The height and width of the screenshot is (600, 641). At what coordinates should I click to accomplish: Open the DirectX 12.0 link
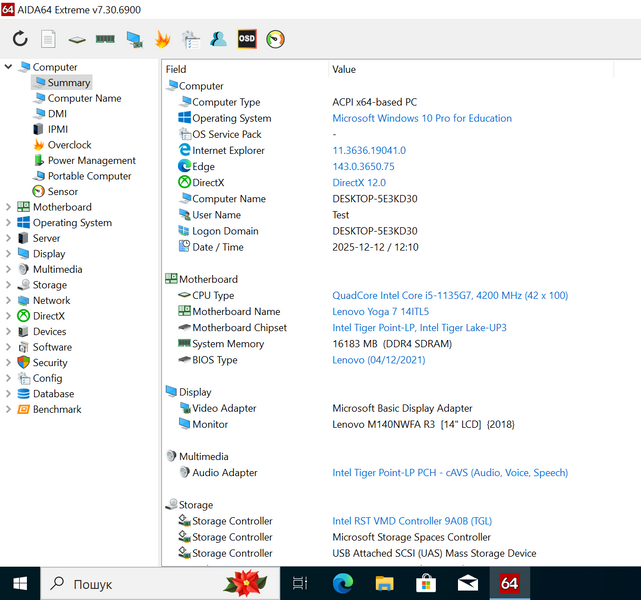359,182
